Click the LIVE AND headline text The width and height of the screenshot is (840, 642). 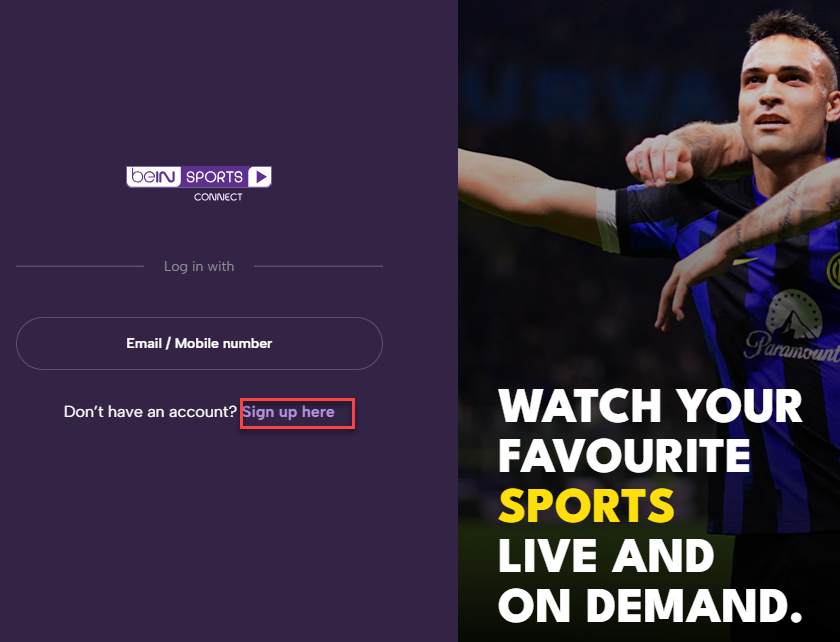click(606, 556)
